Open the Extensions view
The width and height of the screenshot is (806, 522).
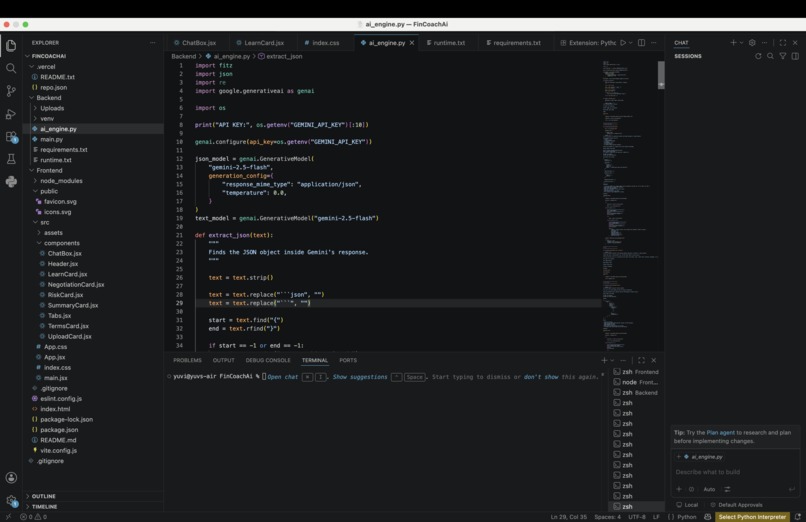pos(11,137)
